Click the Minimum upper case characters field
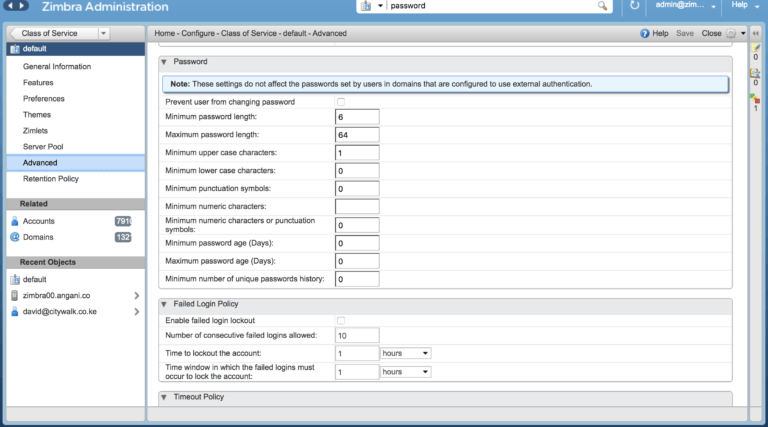Image resolution: width=768 pixels, height=427 pixels. pos(357,153)
